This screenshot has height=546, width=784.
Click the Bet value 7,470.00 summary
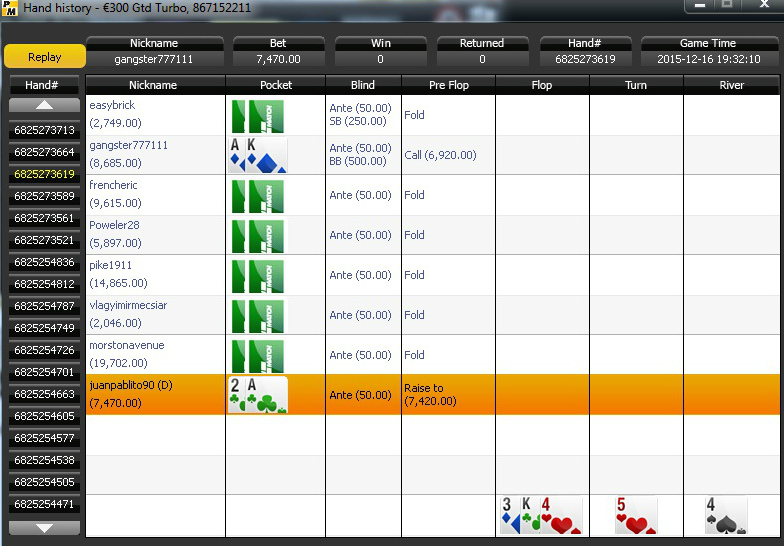pos(278,59)
